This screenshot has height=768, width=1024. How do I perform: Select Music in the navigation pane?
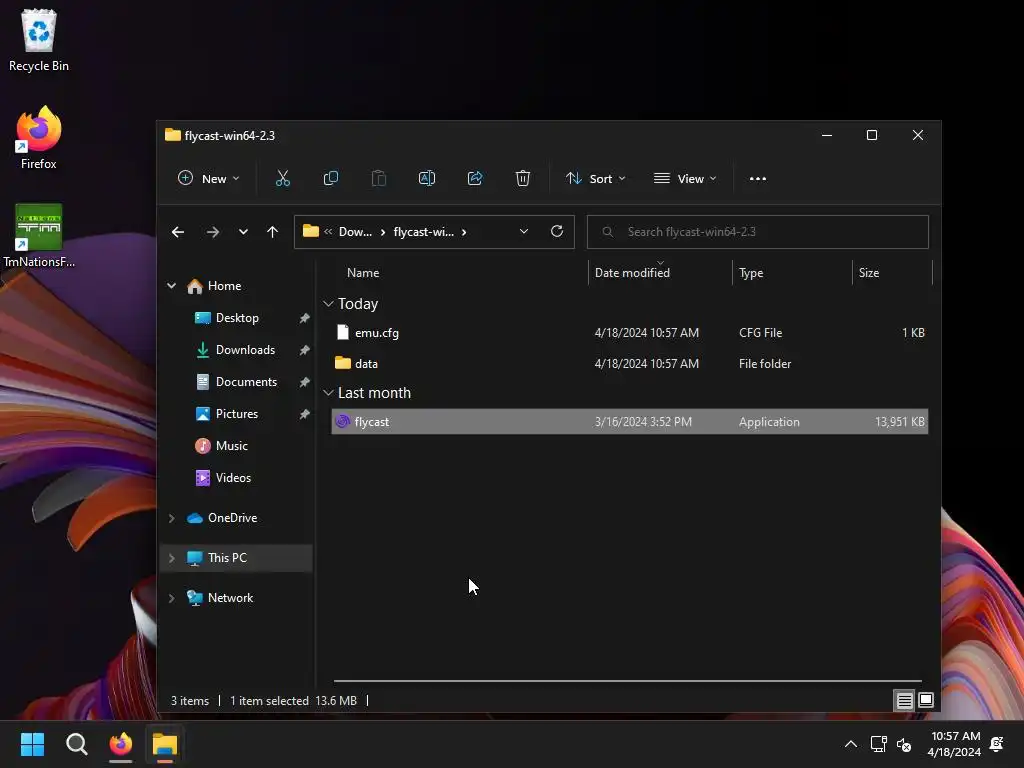(x=231, y=445)
